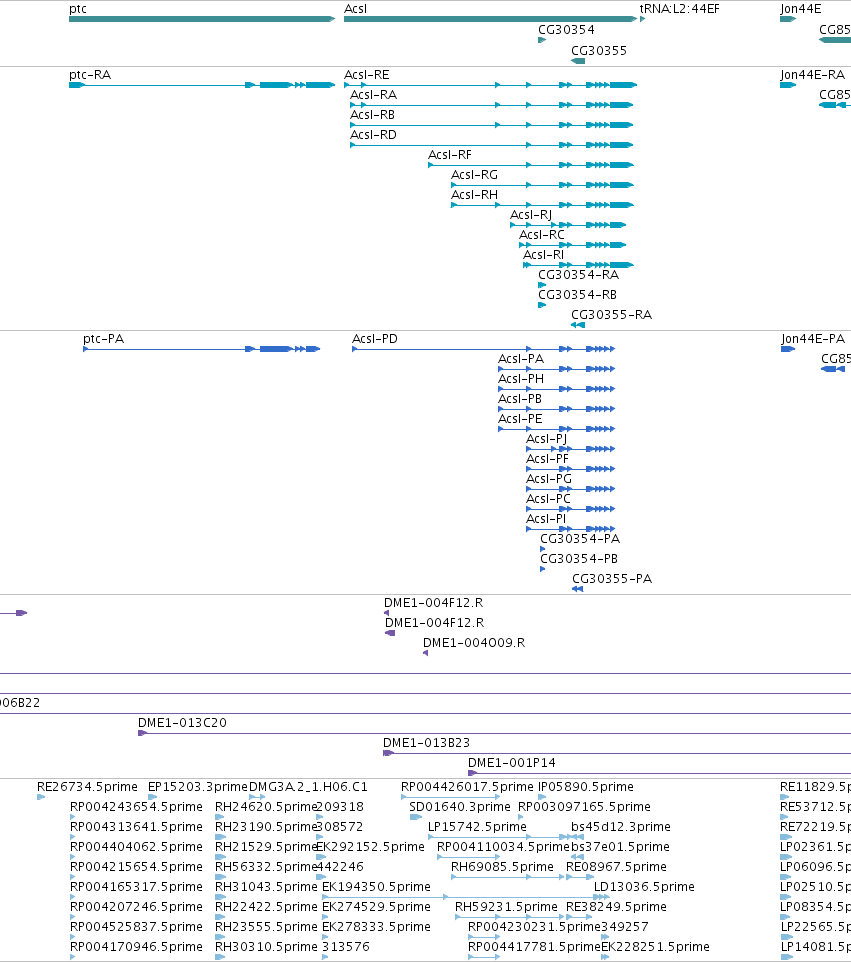Select the Jon44E gene label
This screenshot has height=962, width=851.
coord(801,9)
